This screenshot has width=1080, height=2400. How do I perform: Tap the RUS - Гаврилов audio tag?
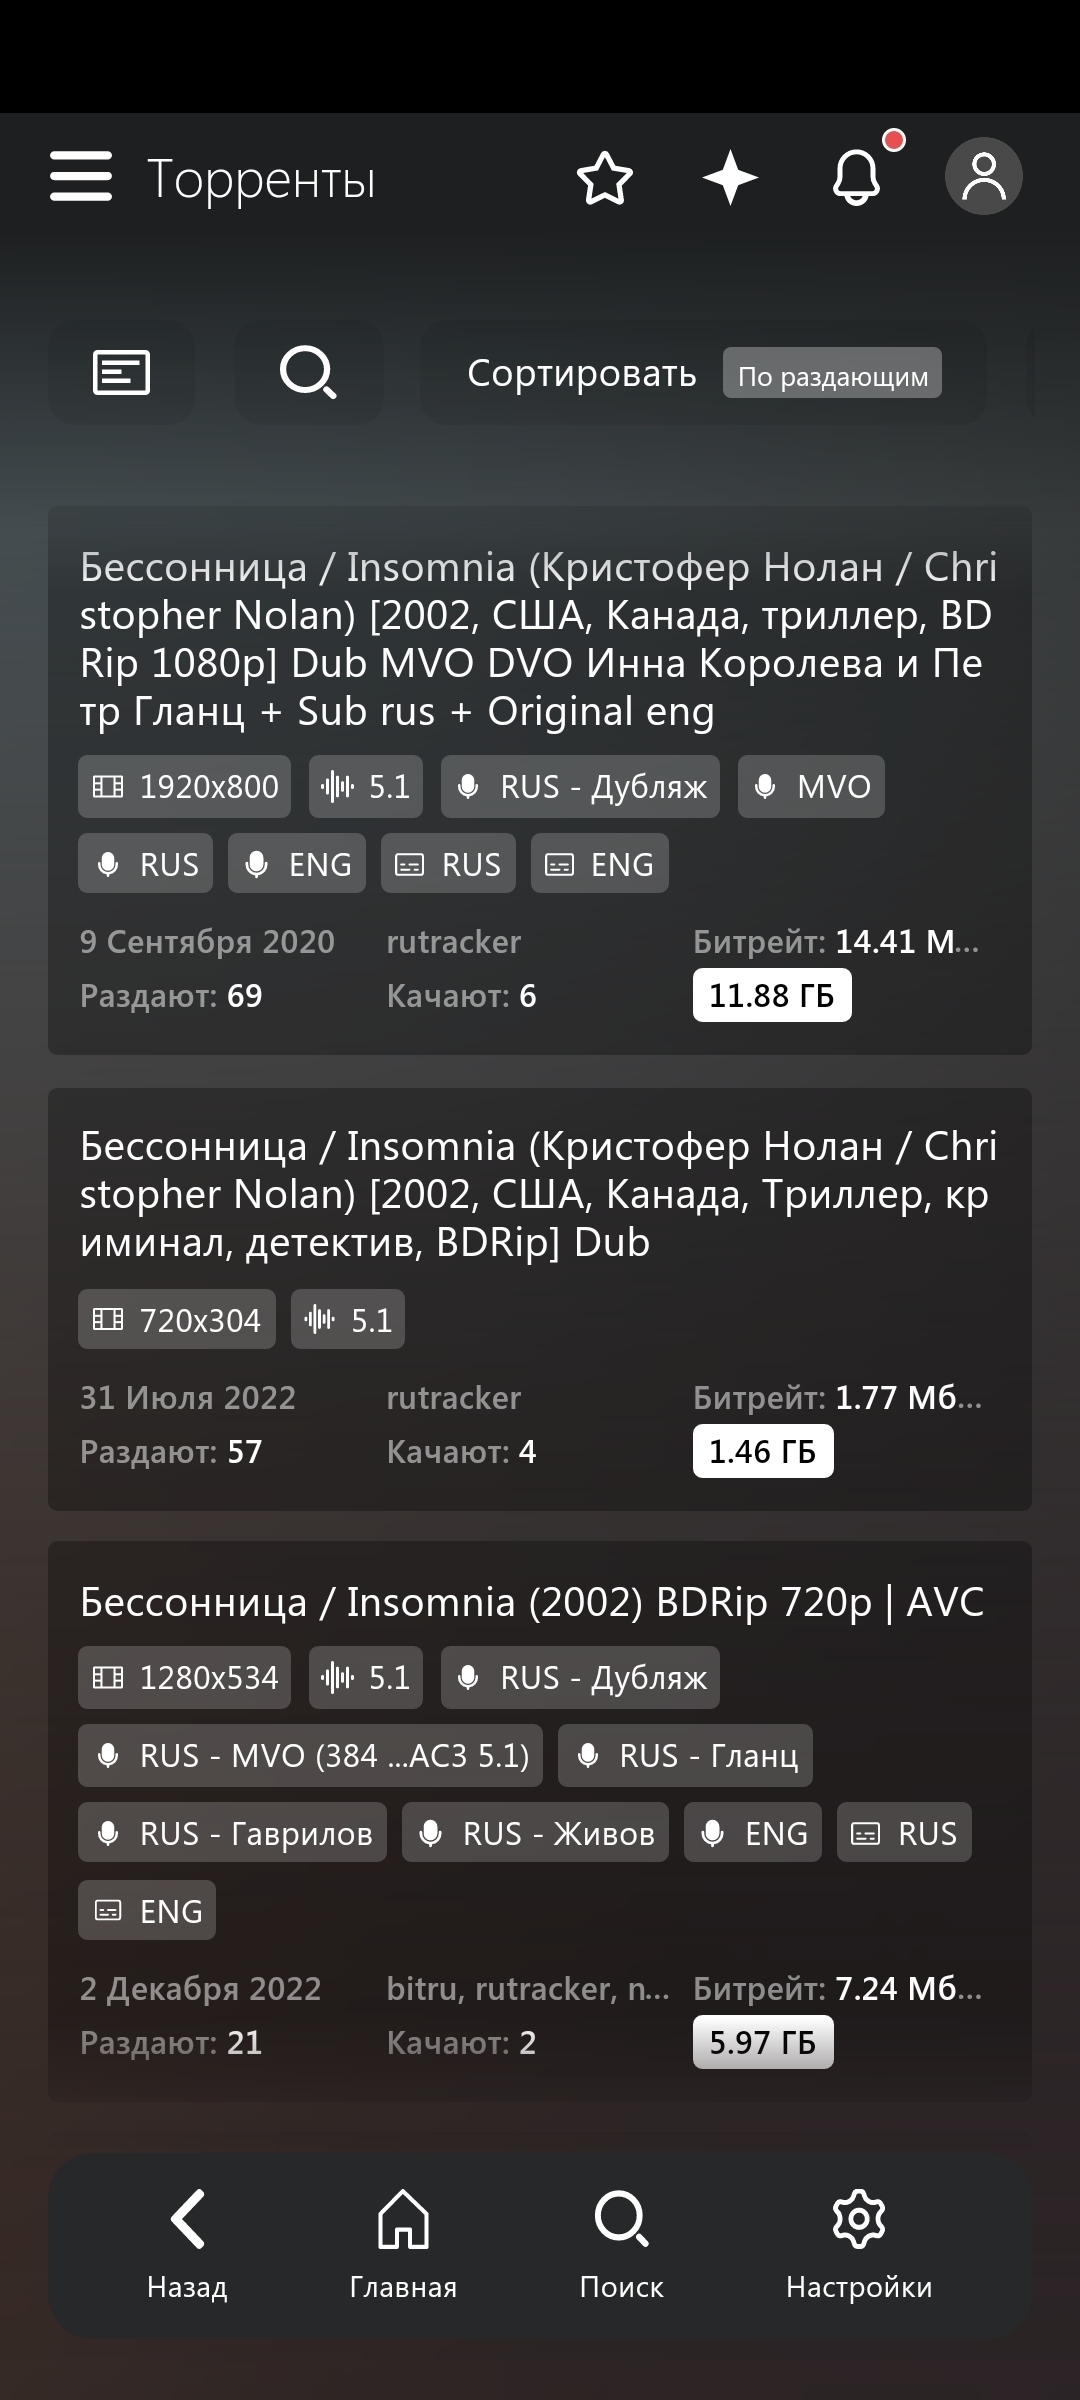click(232, 1833)
